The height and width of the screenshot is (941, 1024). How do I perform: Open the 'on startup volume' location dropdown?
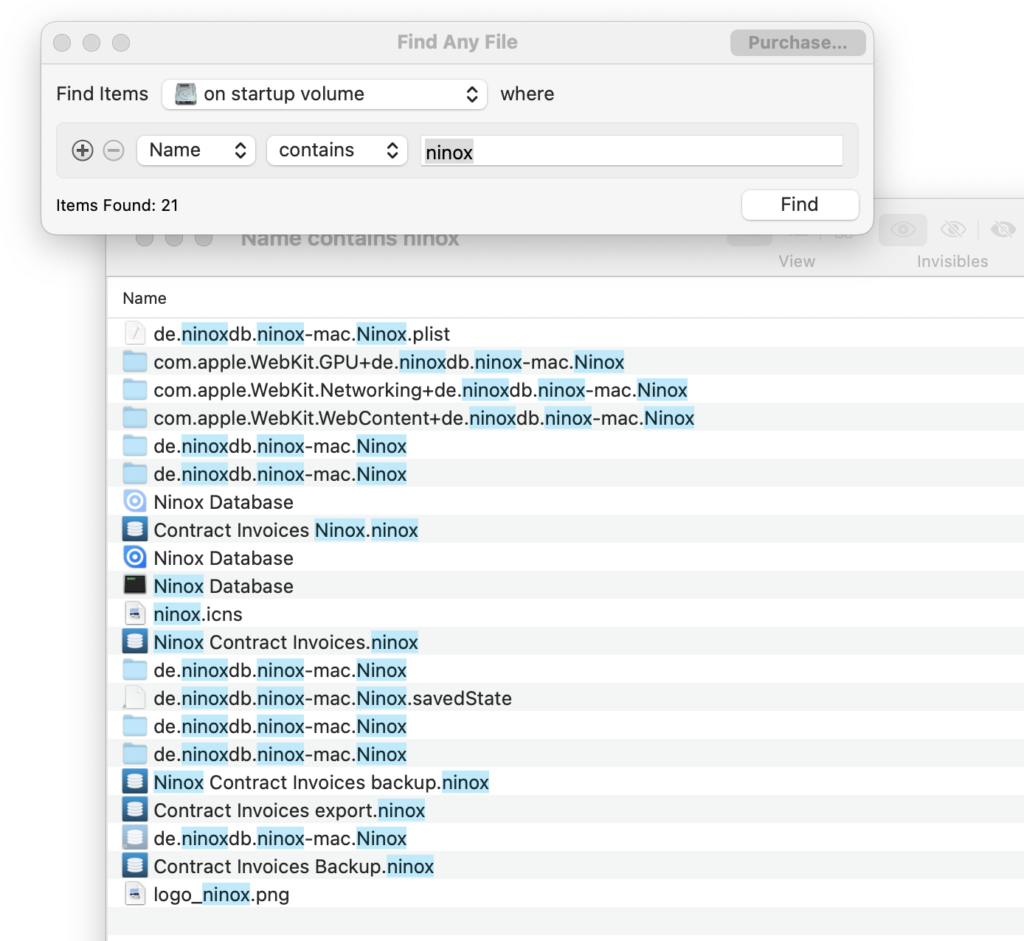click(325, 94)
